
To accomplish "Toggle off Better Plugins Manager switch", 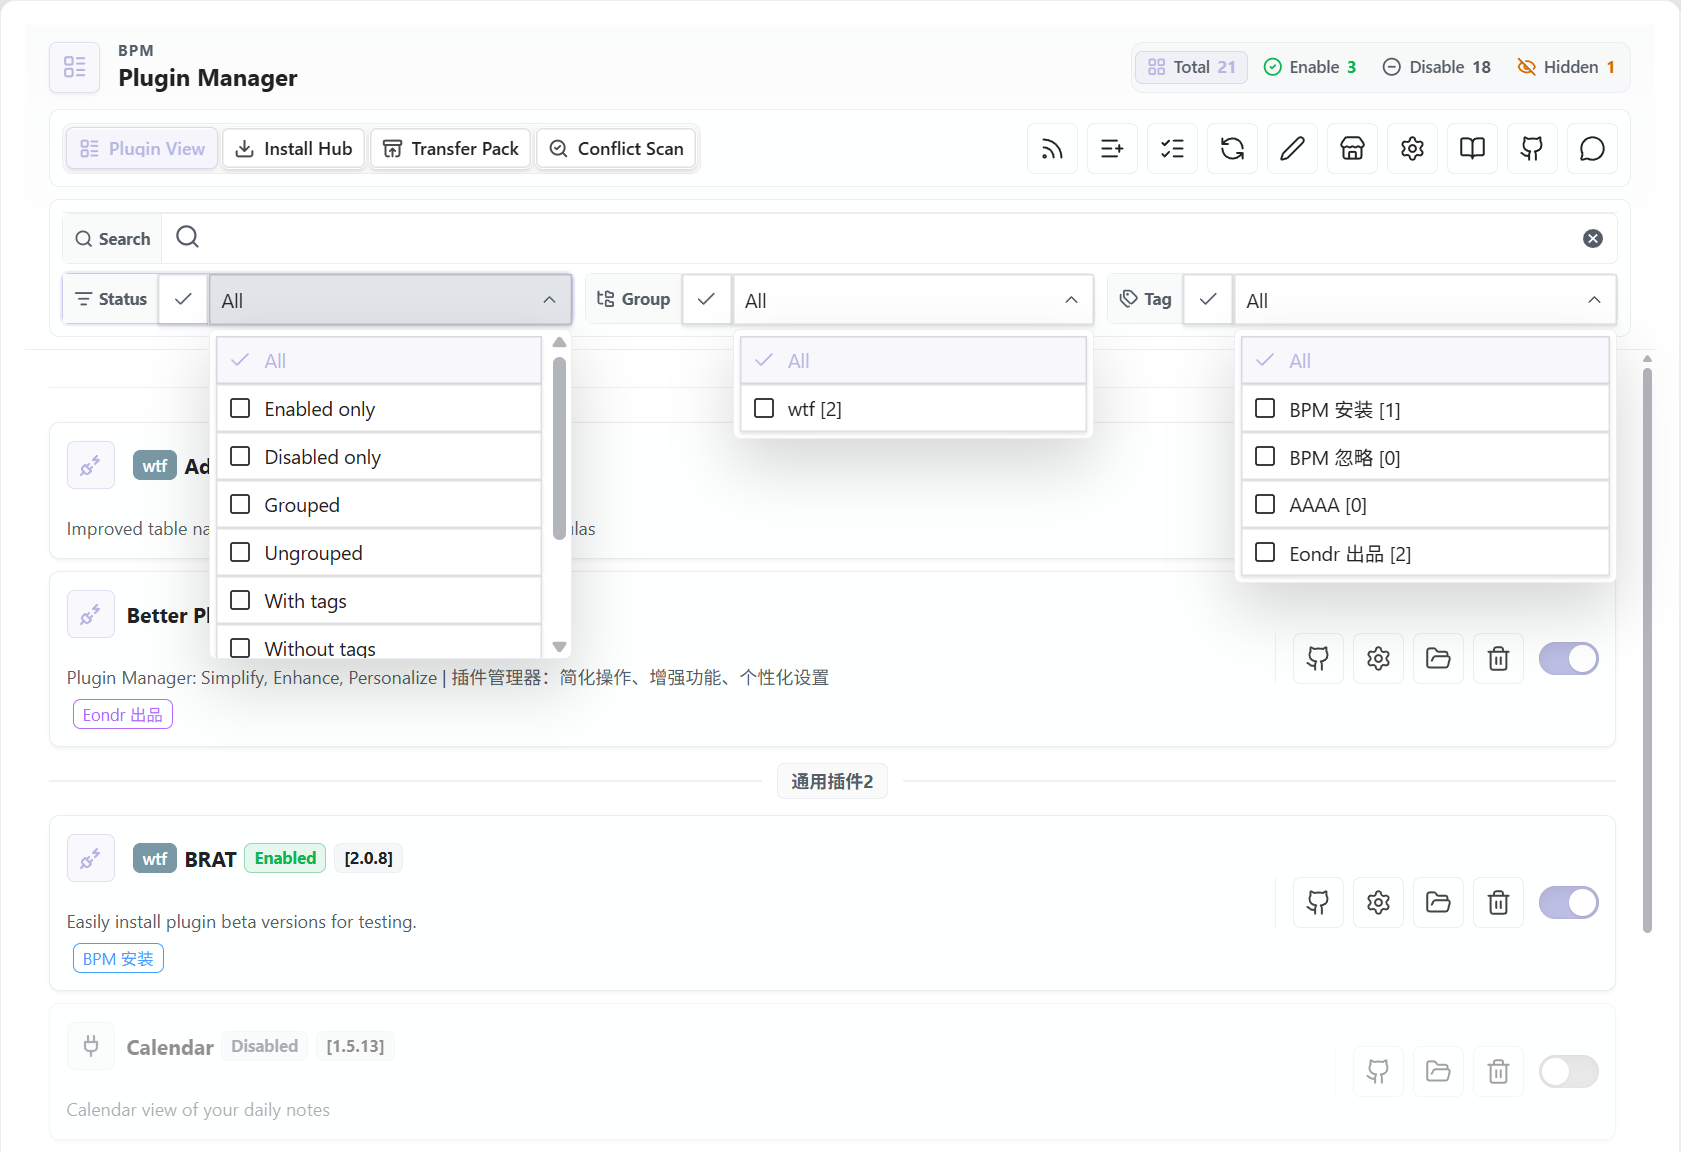I will [x=1568, y=658].
